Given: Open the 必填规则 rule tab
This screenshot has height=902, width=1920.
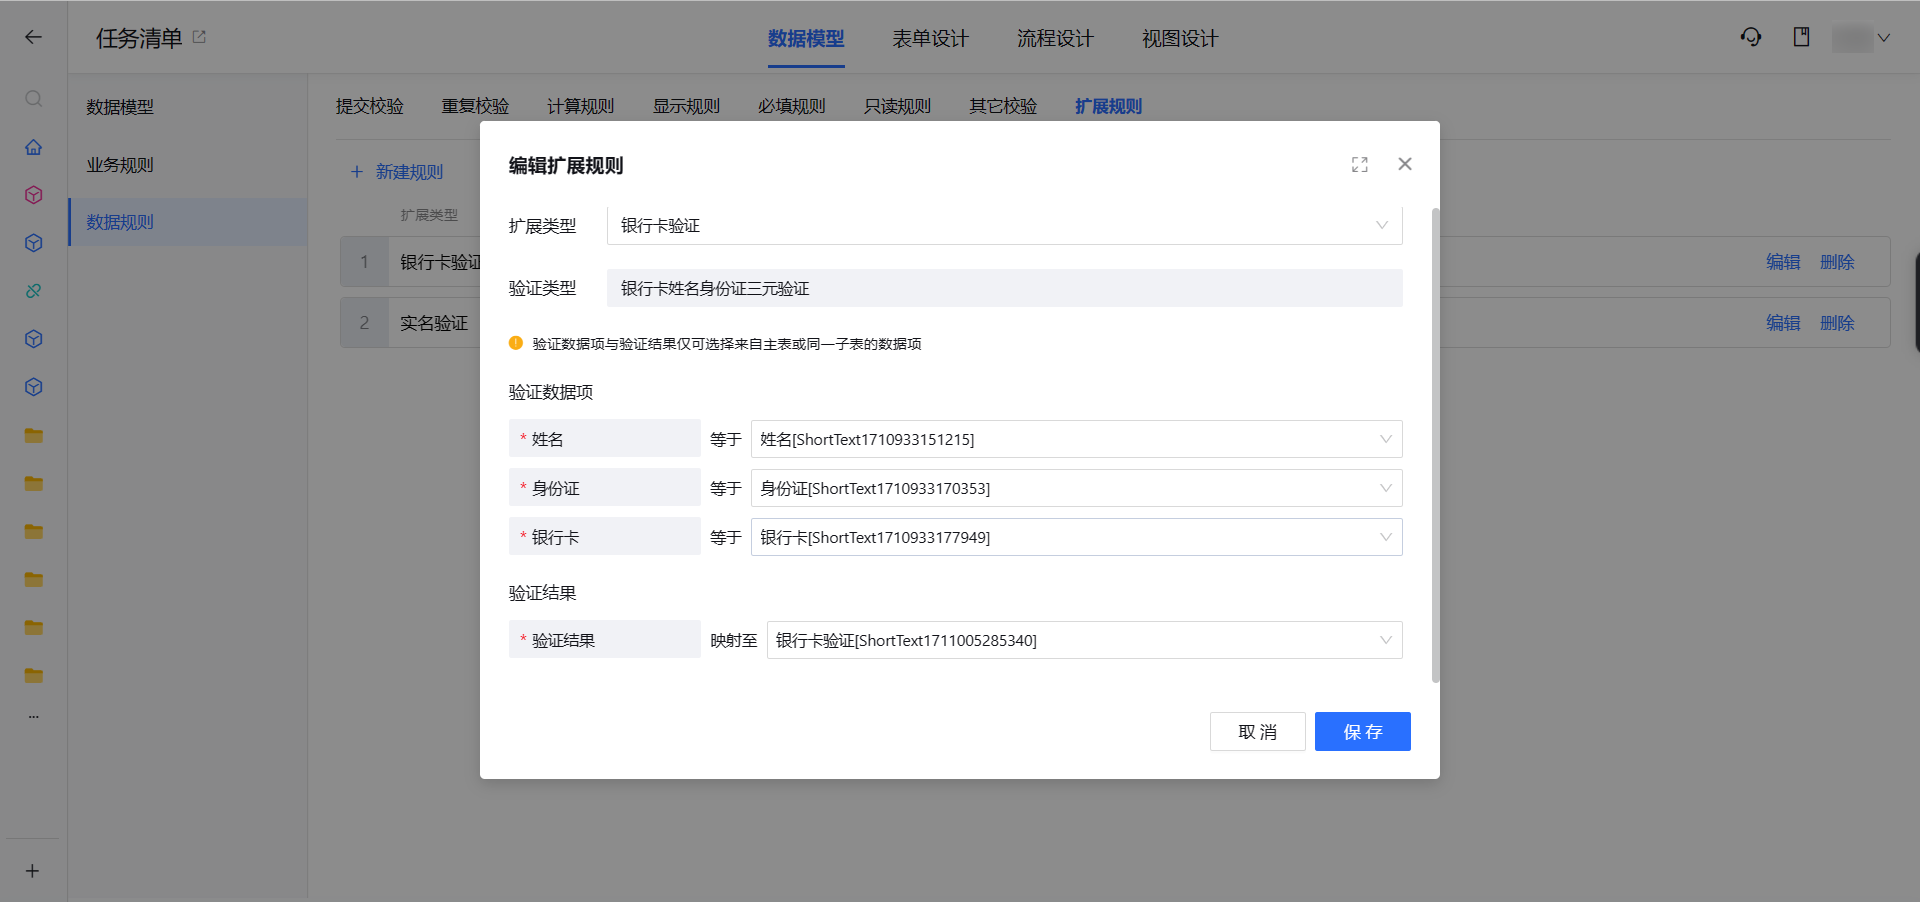Looking at the screenshot, I should (792, 106).
